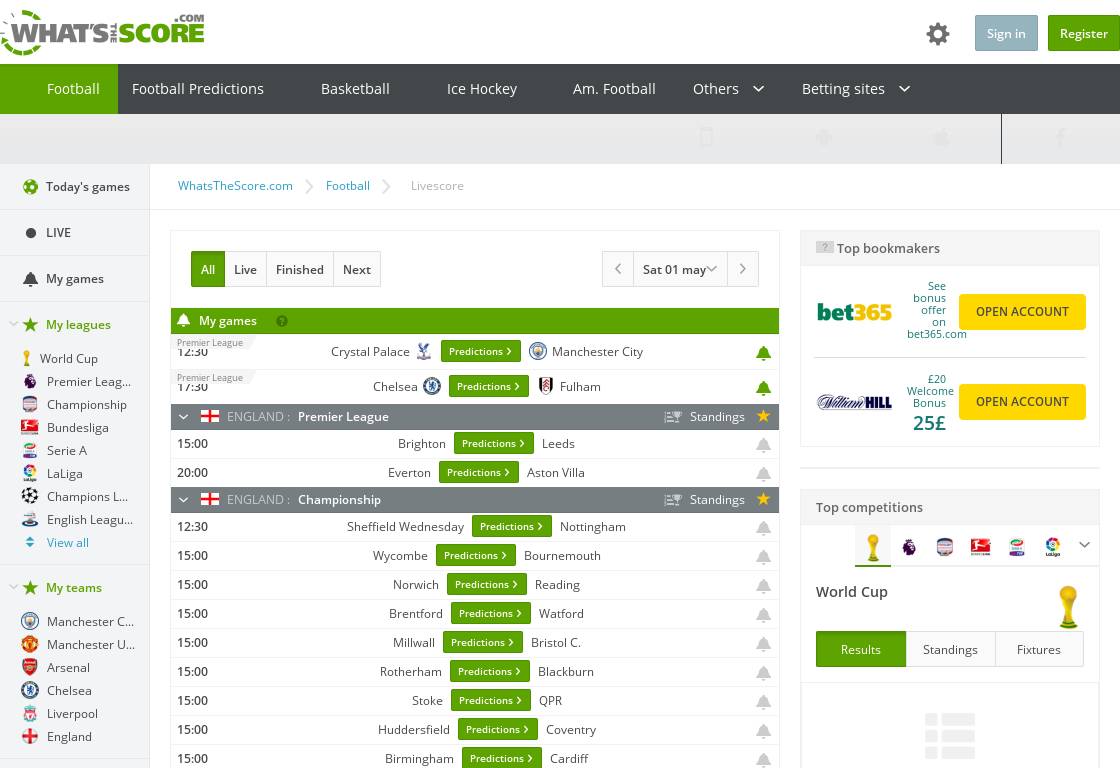Viewport: 1120px width, 768px height.
Task: Collapse the England Championship section
Action: 183,500
